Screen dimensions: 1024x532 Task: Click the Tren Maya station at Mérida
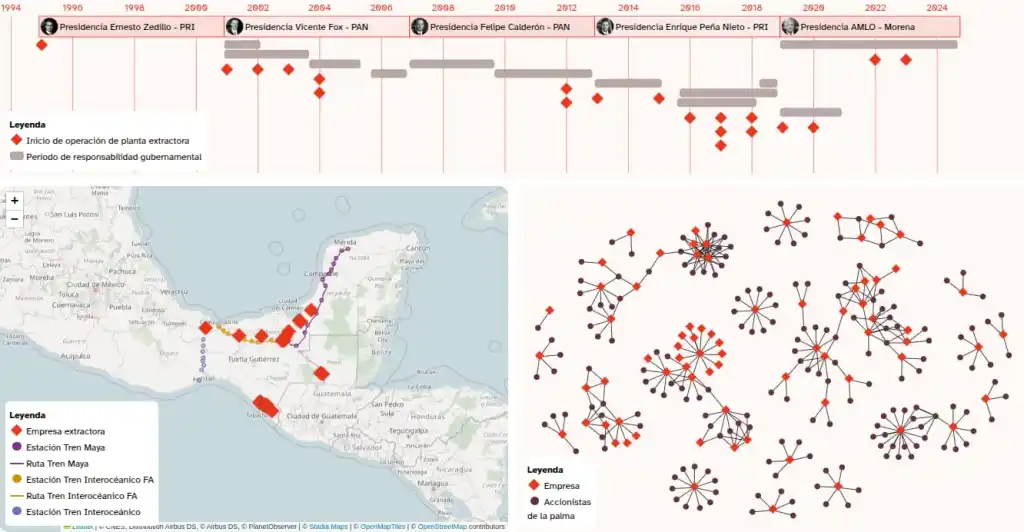[x=348, y=250]
